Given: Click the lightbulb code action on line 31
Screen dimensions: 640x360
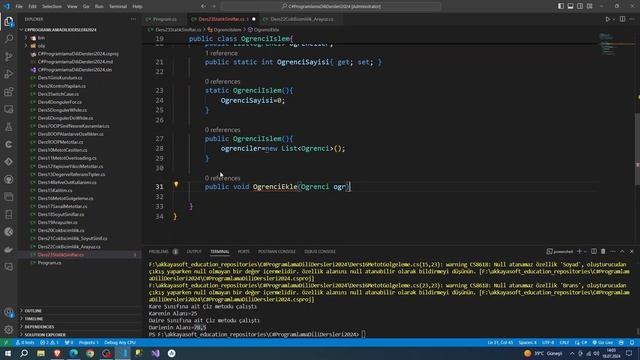Looking at the screenshot, I should [x=176, y=184].
